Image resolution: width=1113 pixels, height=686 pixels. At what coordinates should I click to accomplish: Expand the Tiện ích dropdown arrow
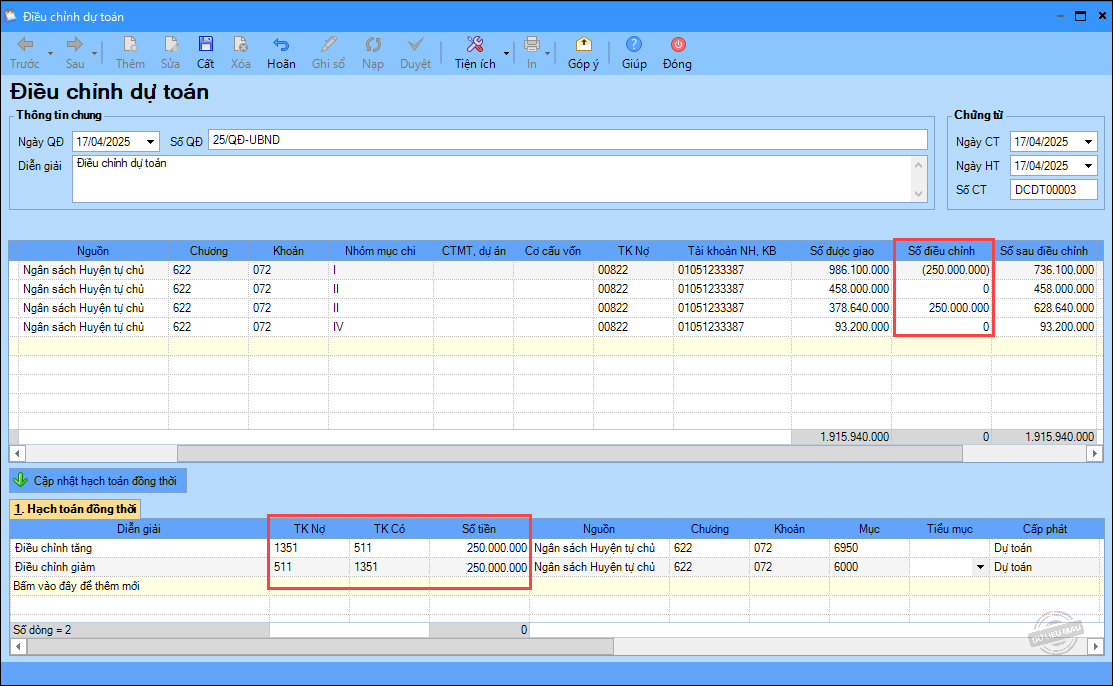(506, 52)
